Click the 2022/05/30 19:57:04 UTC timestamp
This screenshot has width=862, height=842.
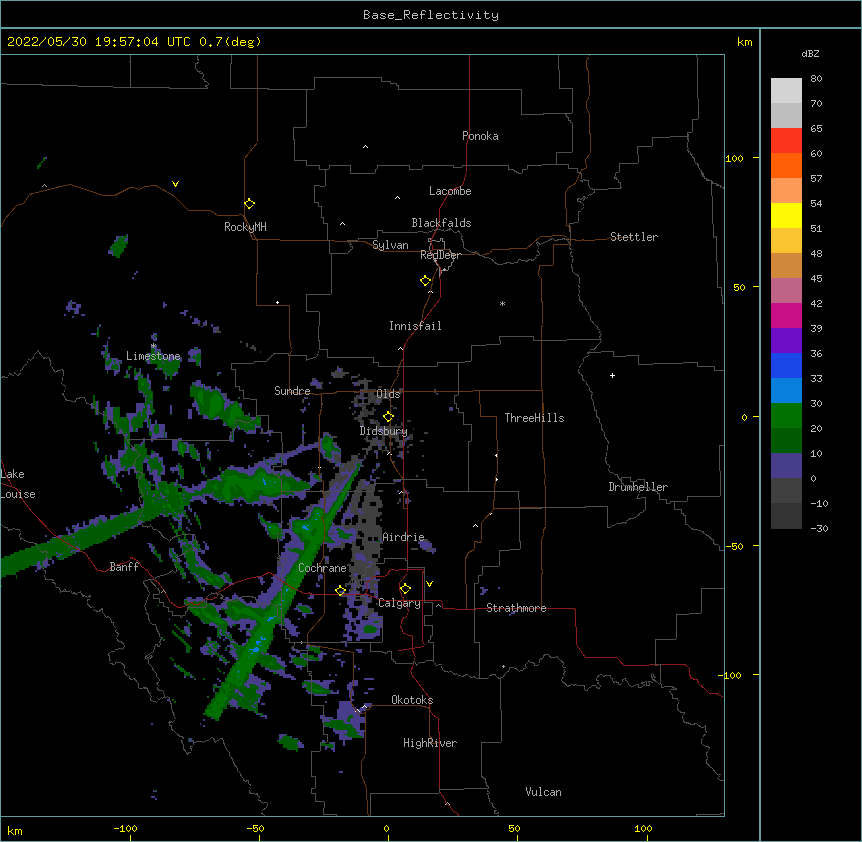pyautogui.click(x=99, y=42)
